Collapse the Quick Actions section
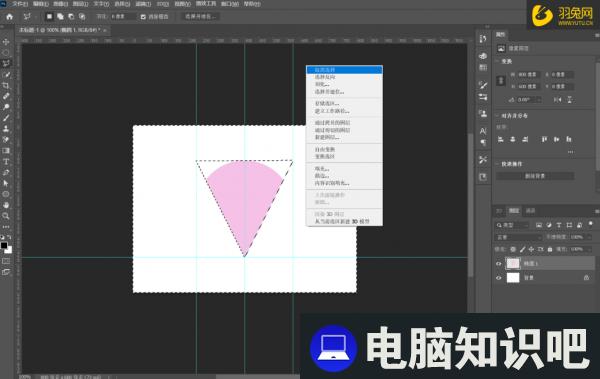Screen dimensions: 600x379 pos(497,164)
